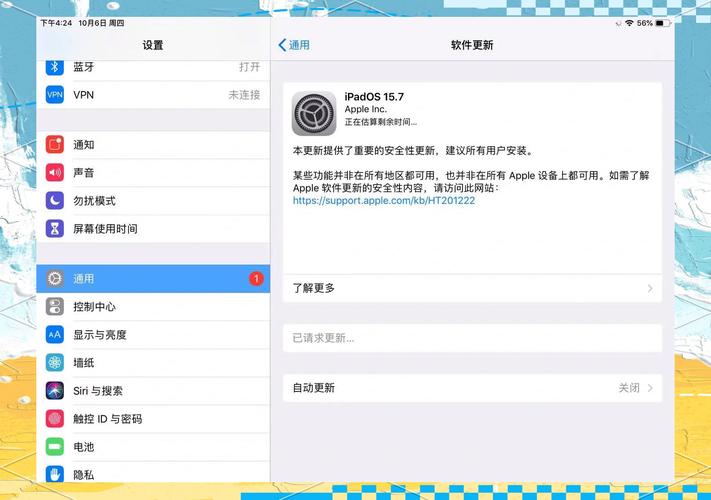
Task: Tap the Wi-Fi status icon
Action: tap(629, 23)
